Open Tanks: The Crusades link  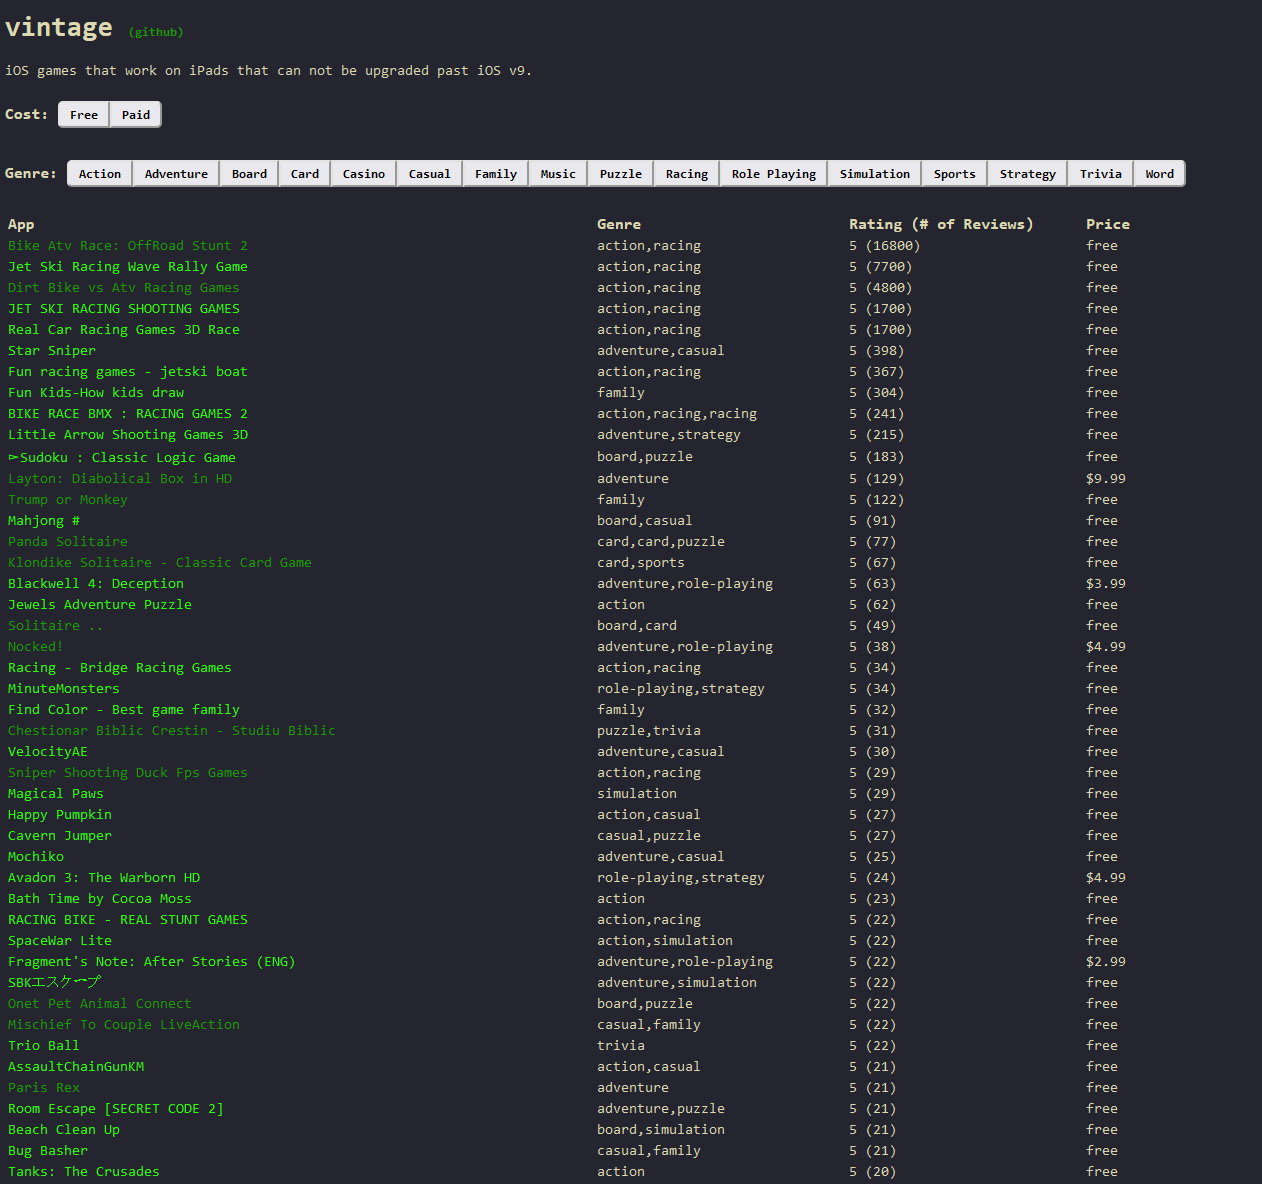click(84, 1172)
